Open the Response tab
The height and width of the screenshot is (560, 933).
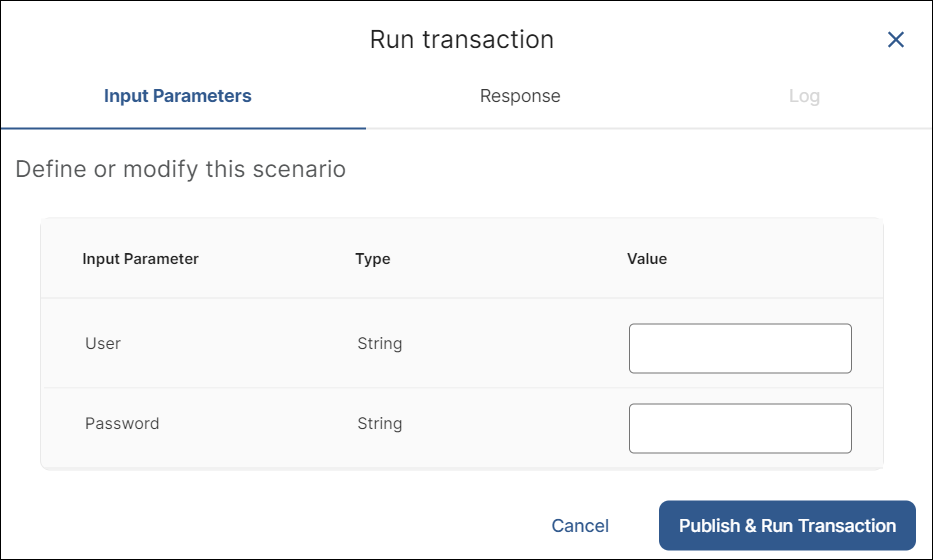tap(520, 96)
